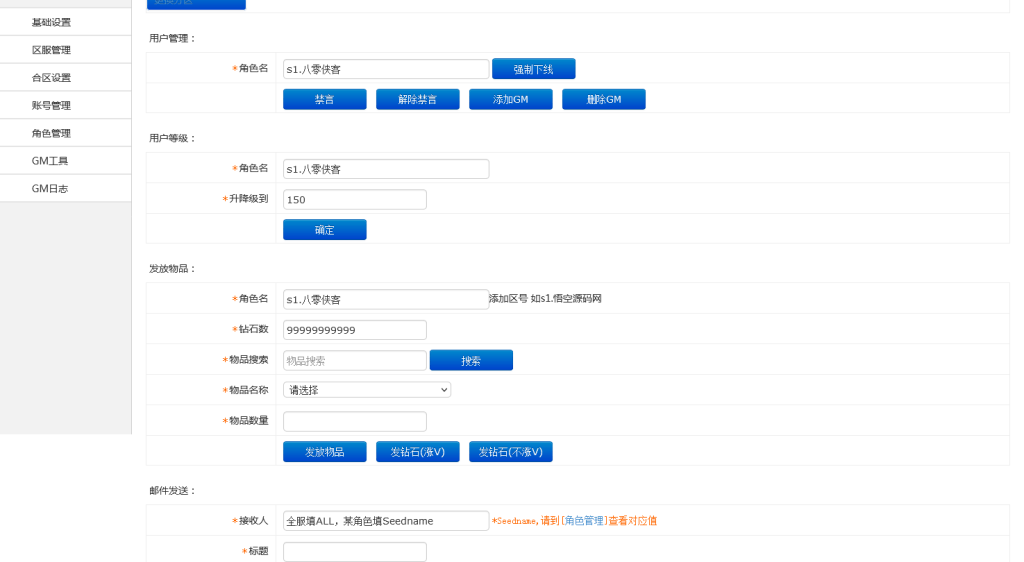Click the 邮件发送： section heading
This screenshot has width=1024, height=562.
coord(172,491)
